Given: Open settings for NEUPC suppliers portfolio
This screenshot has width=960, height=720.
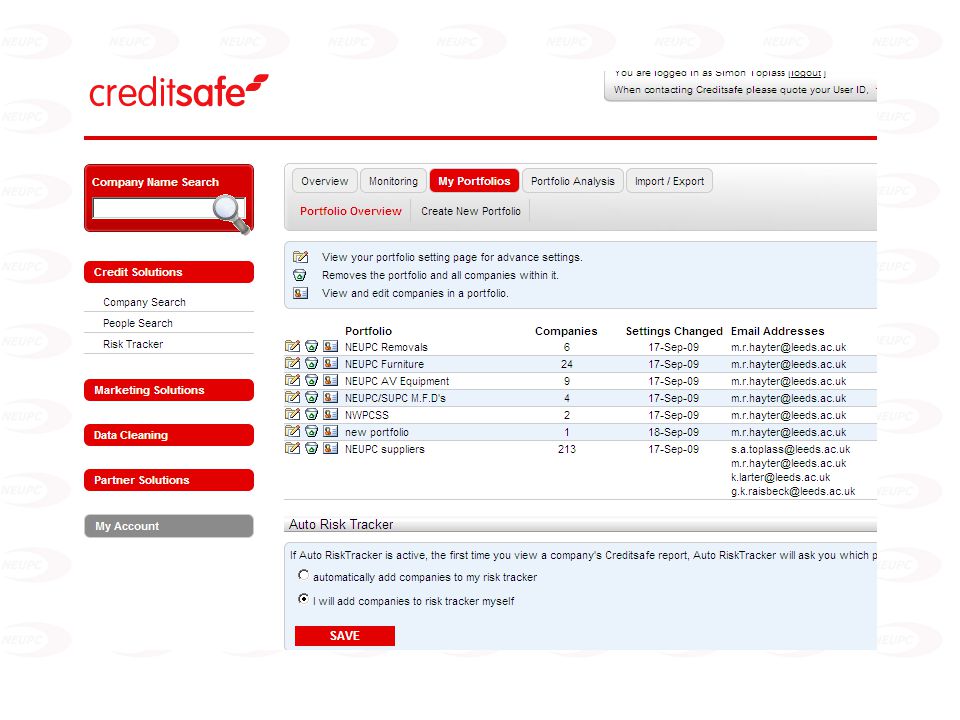Looking at the screenshot, I should click(293, 449).
